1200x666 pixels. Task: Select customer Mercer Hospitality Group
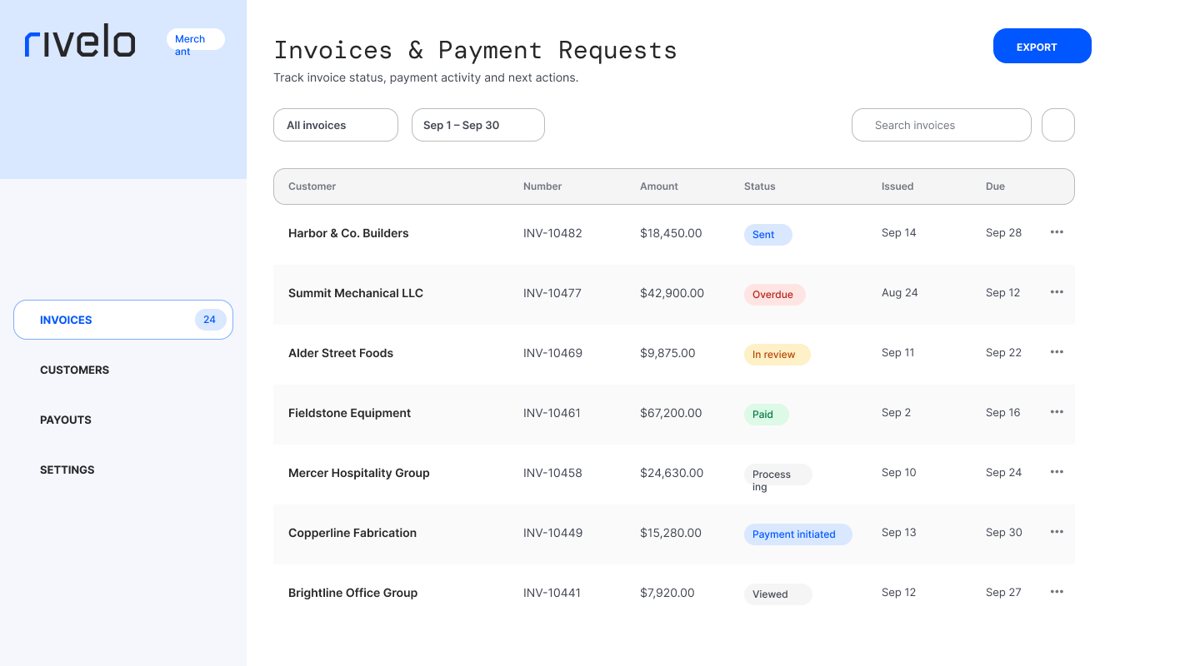[359, 473]
